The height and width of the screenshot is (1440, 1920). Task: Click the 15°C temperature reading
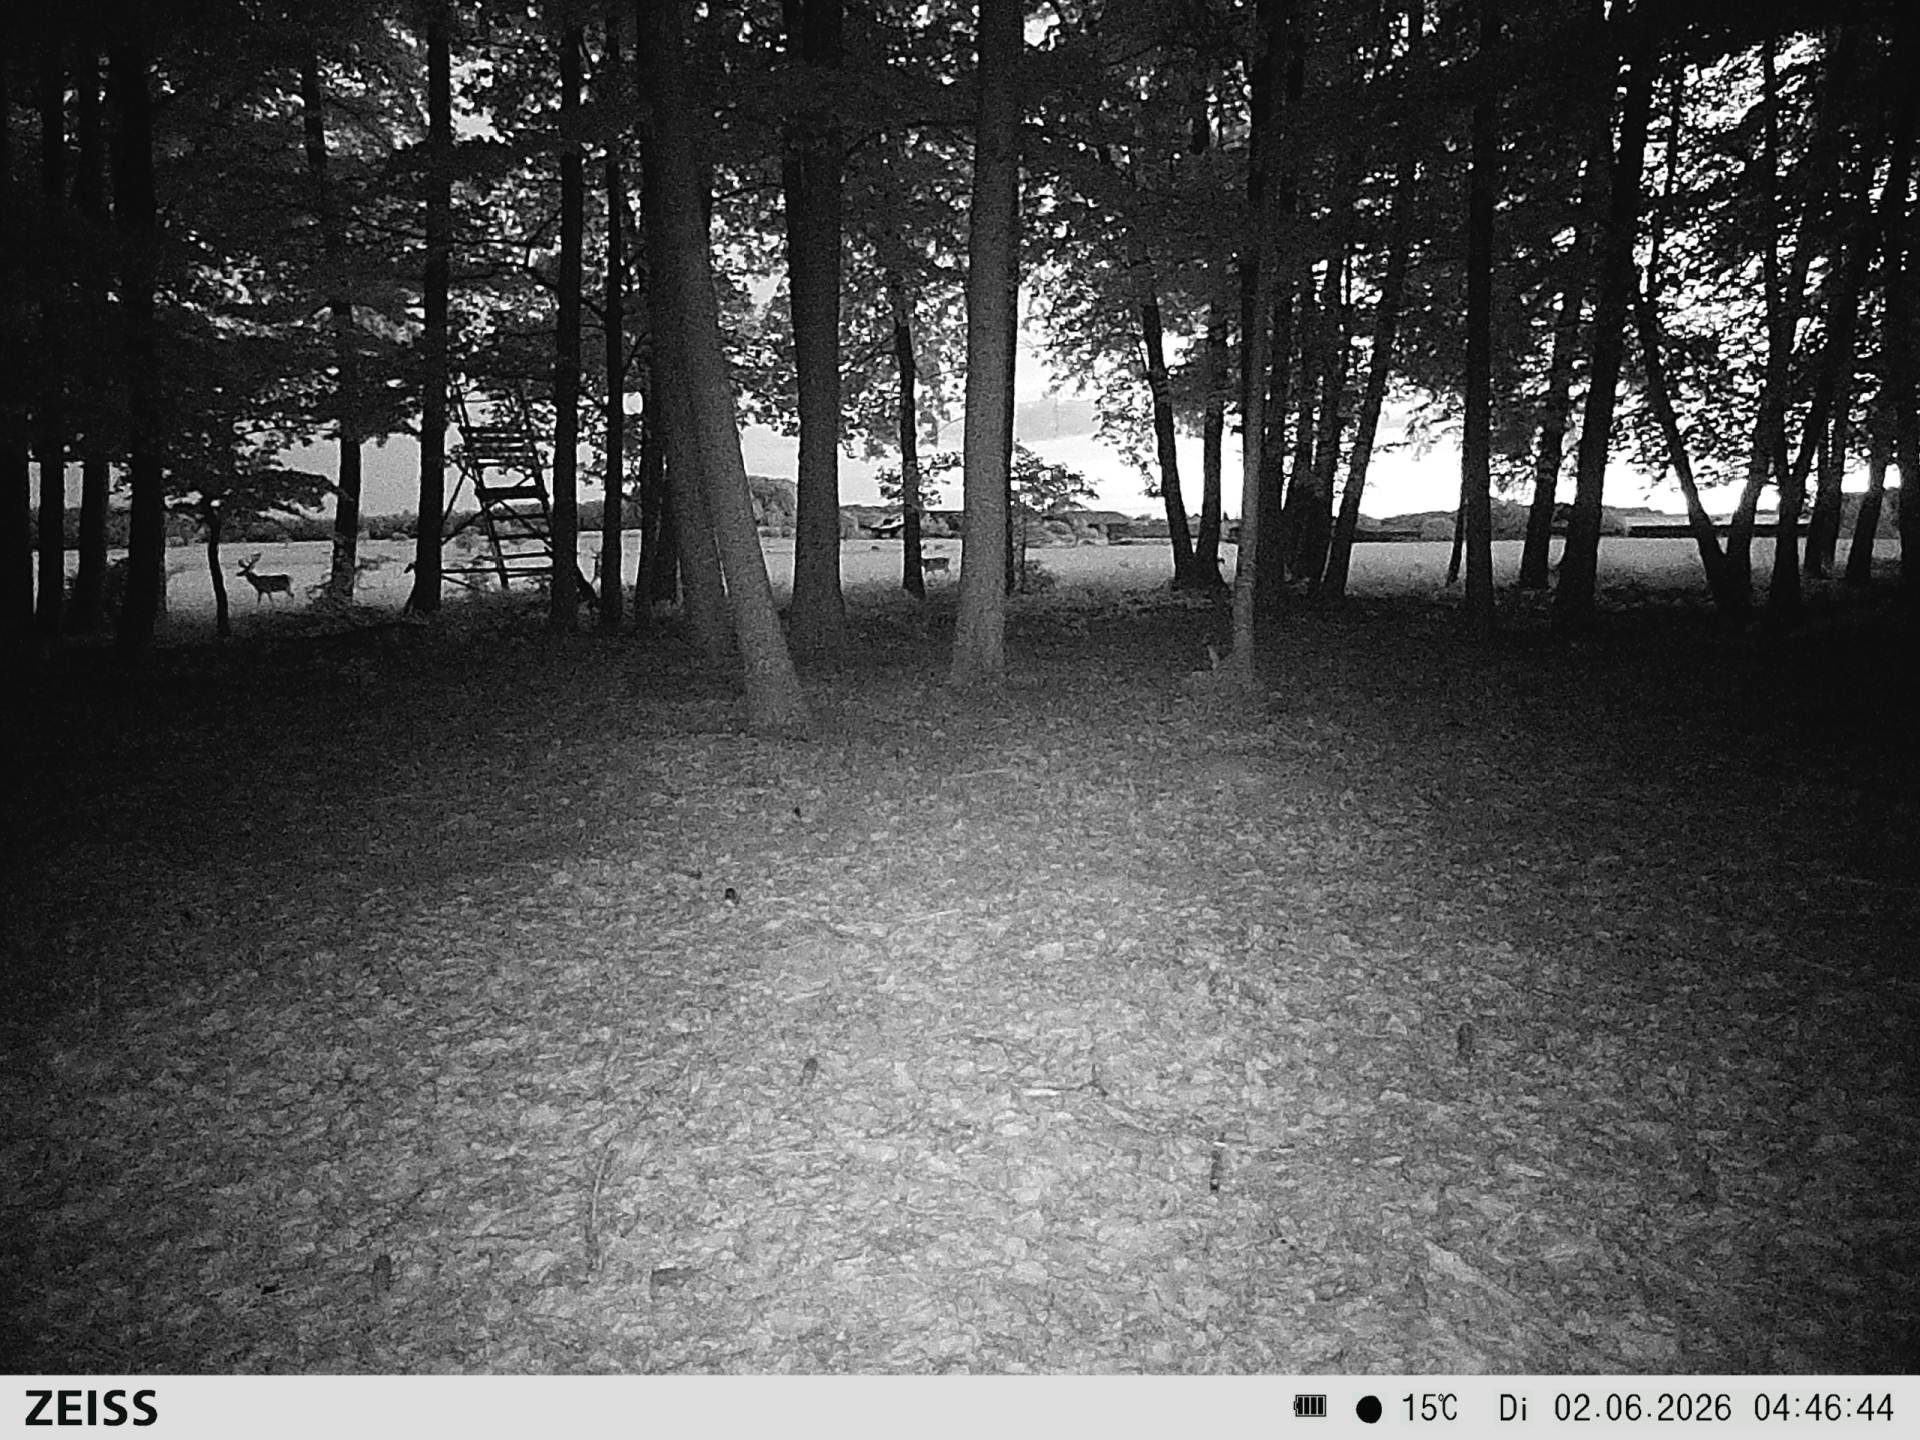[x=1429, y=1409]
